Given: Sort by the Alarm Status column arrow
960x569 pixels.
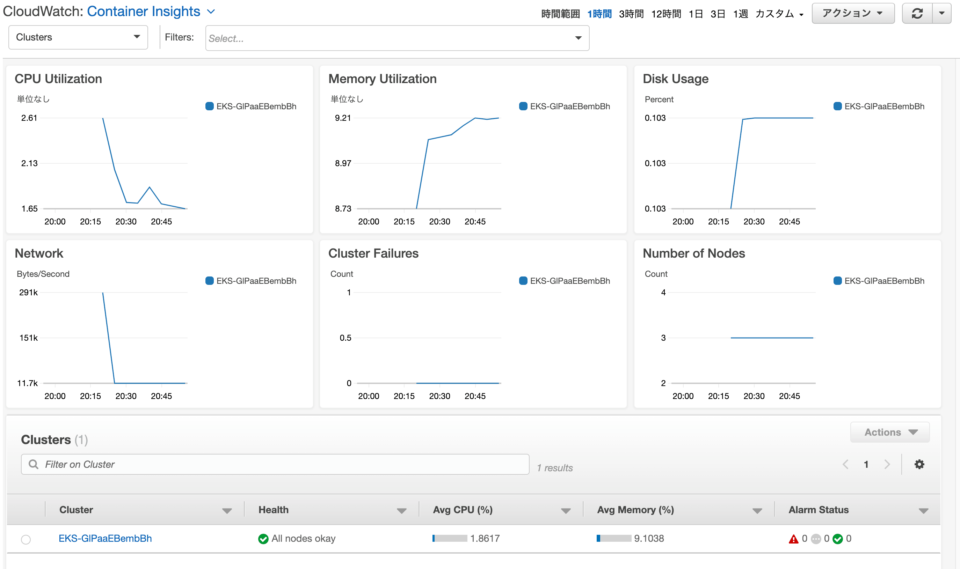Looking at the screenshot, I should [x=923, y=510].
